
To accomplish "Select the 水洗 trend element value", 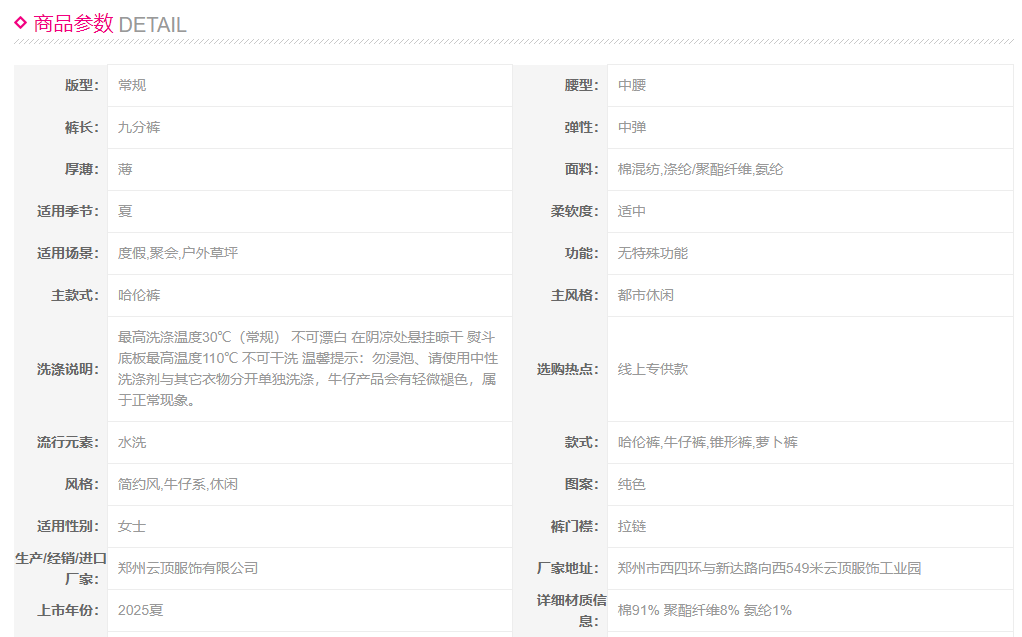I will click(x=132, y=442).
